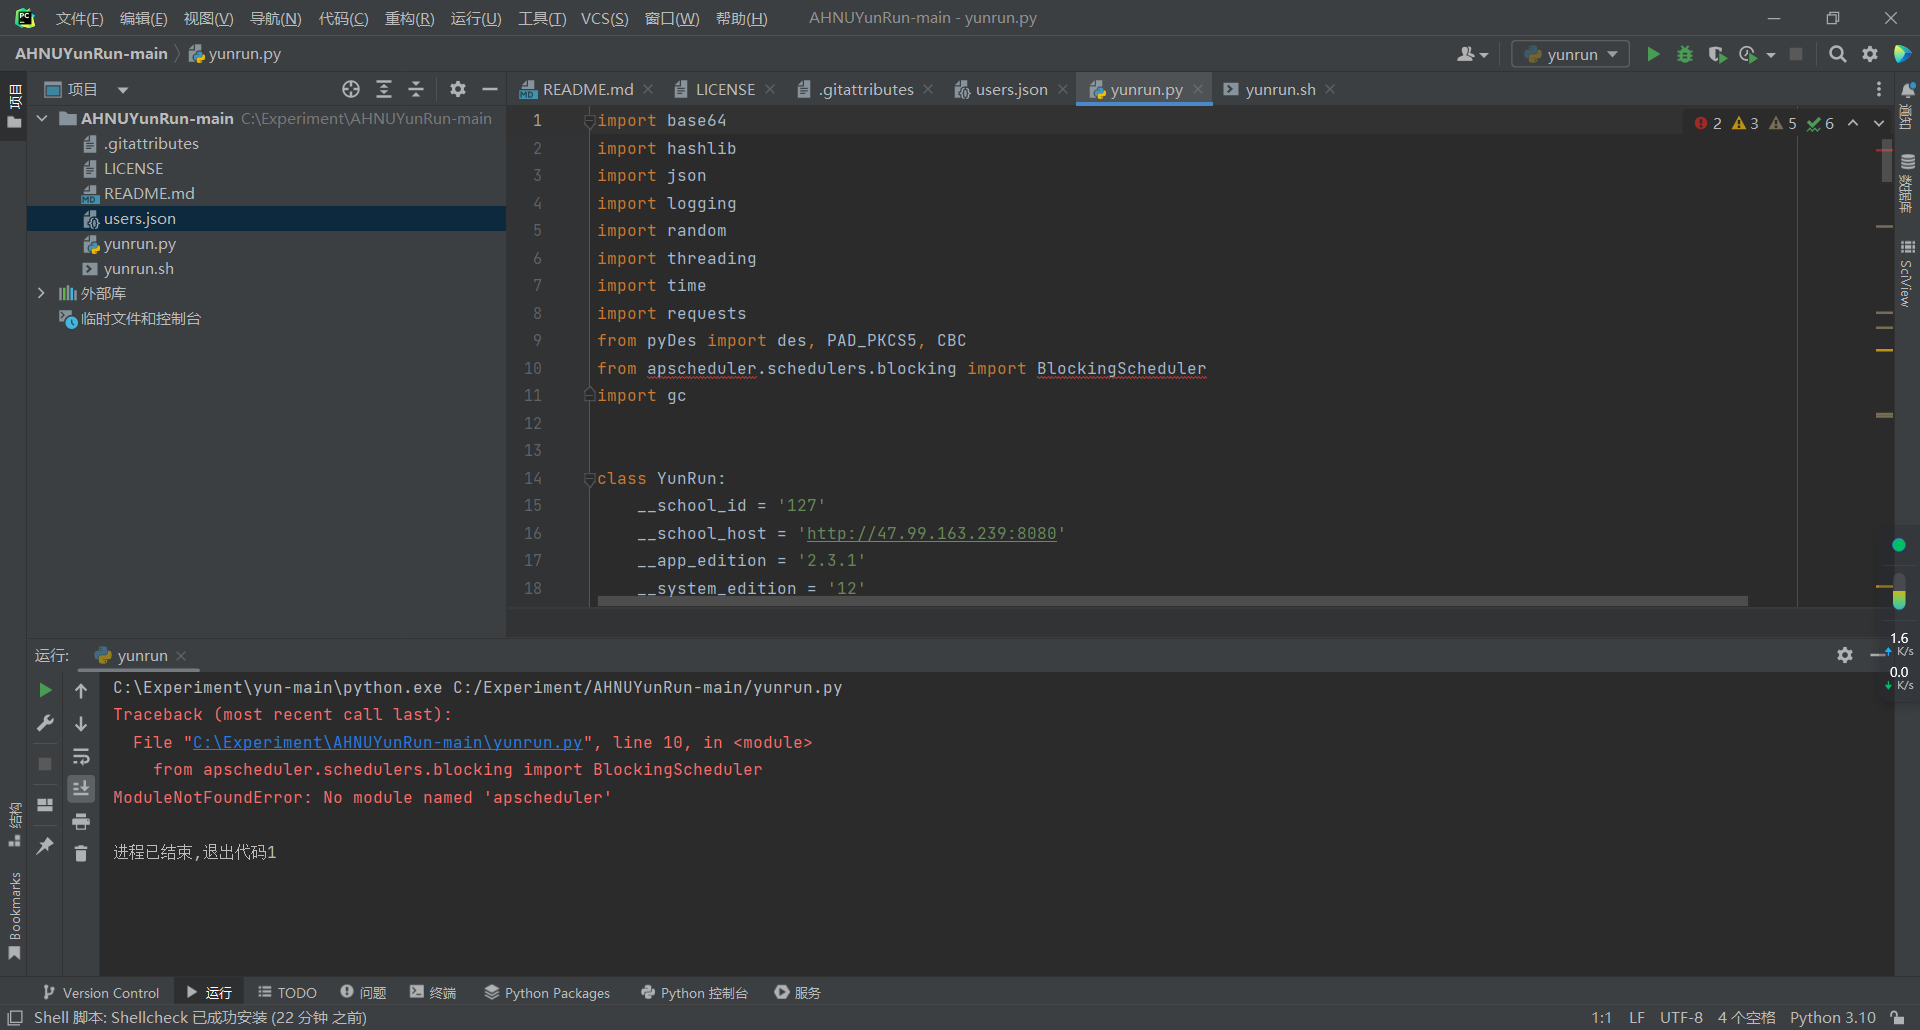This screenshot has height=1030, width=1920.
Task: Clear the run console with the trash icon
Action: coord(81,853)
